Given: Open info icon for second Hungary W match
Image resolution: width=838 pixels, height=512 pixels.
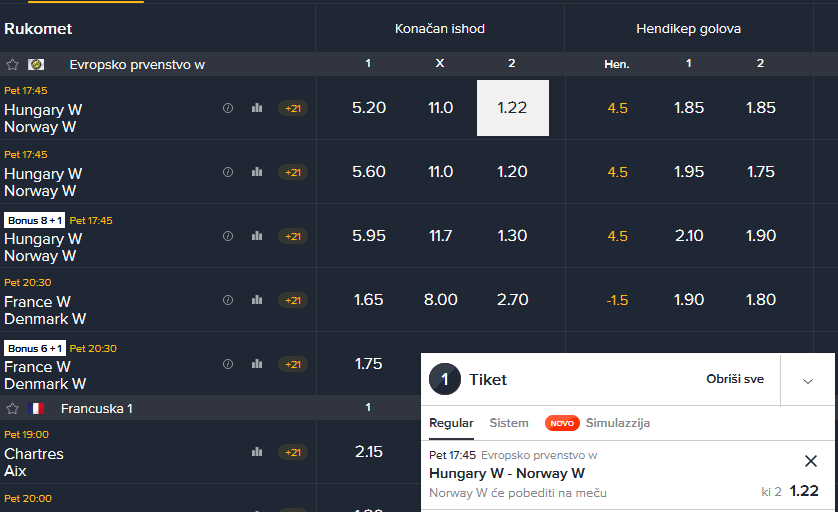Looking at the screenshot, I should (228, 172).
